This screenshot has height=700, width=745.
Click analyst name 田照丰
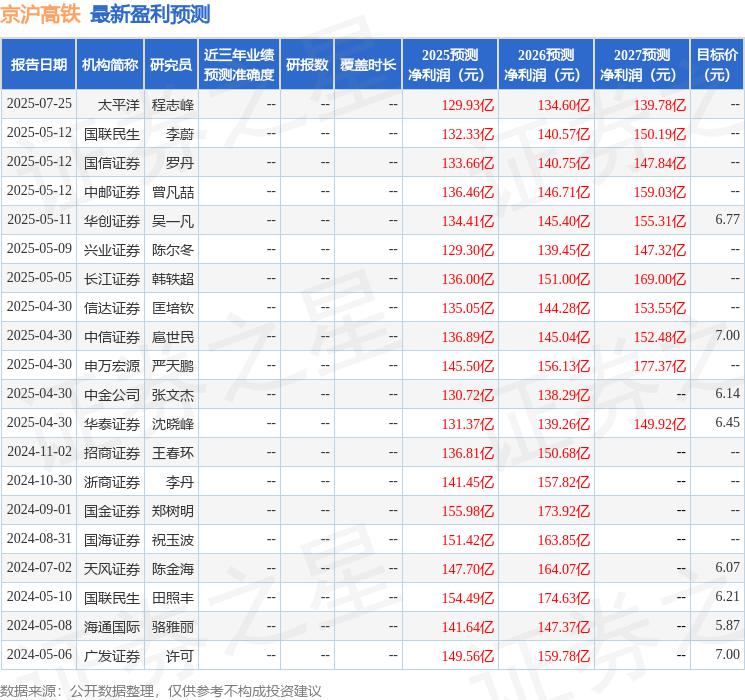point(172,598)
